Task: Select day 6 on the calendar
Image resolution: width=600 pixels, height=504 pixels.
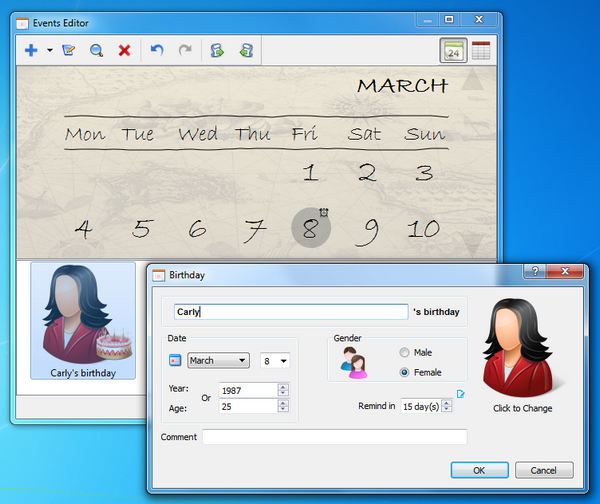Action: [x=197, y=228]
